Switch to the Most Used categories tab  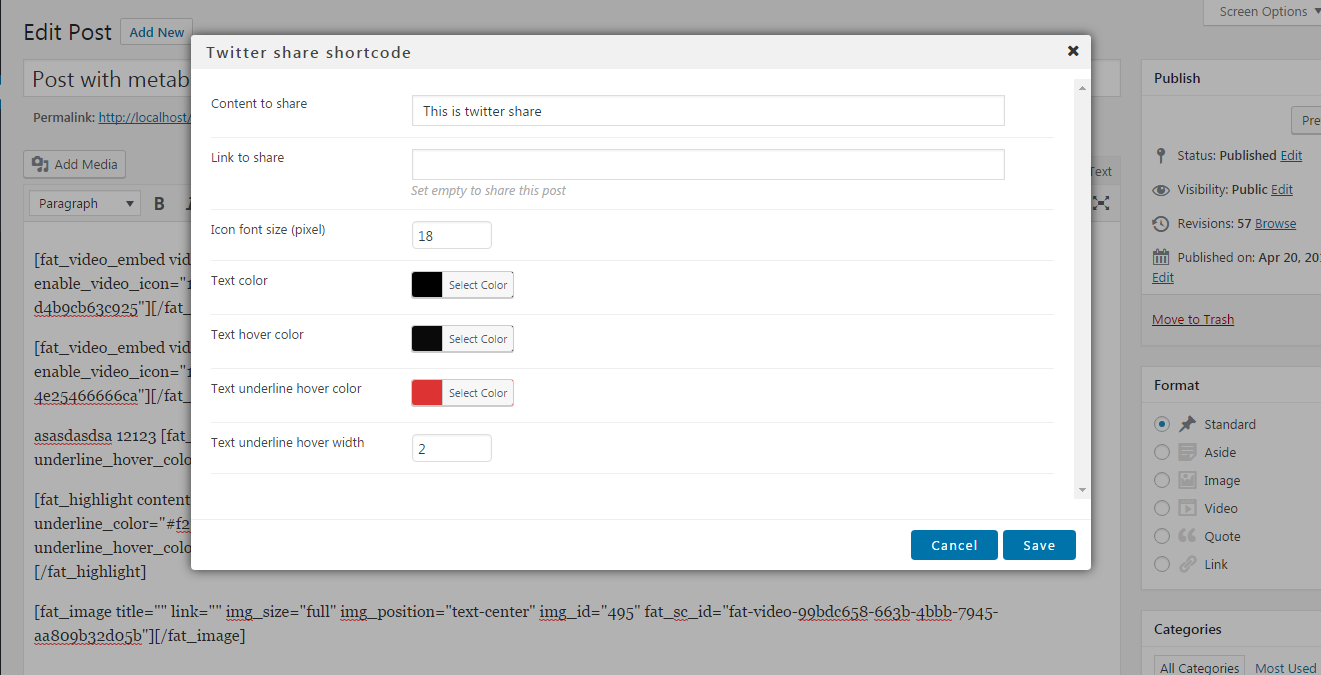tap(1286, 668)
